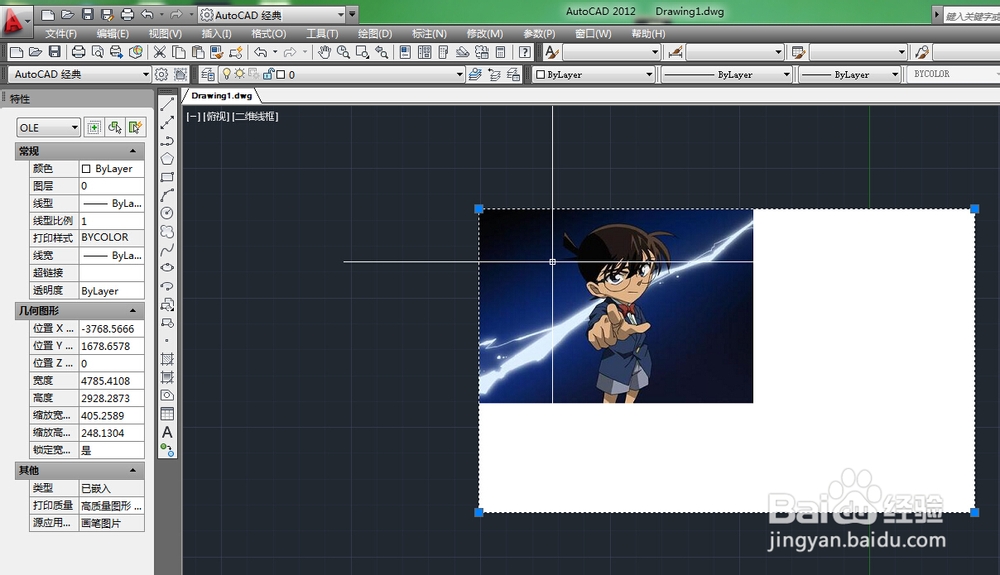Click the 位置 X value -3768.5666
This screenshot has height=575, width=1000.
coord(112,328)
